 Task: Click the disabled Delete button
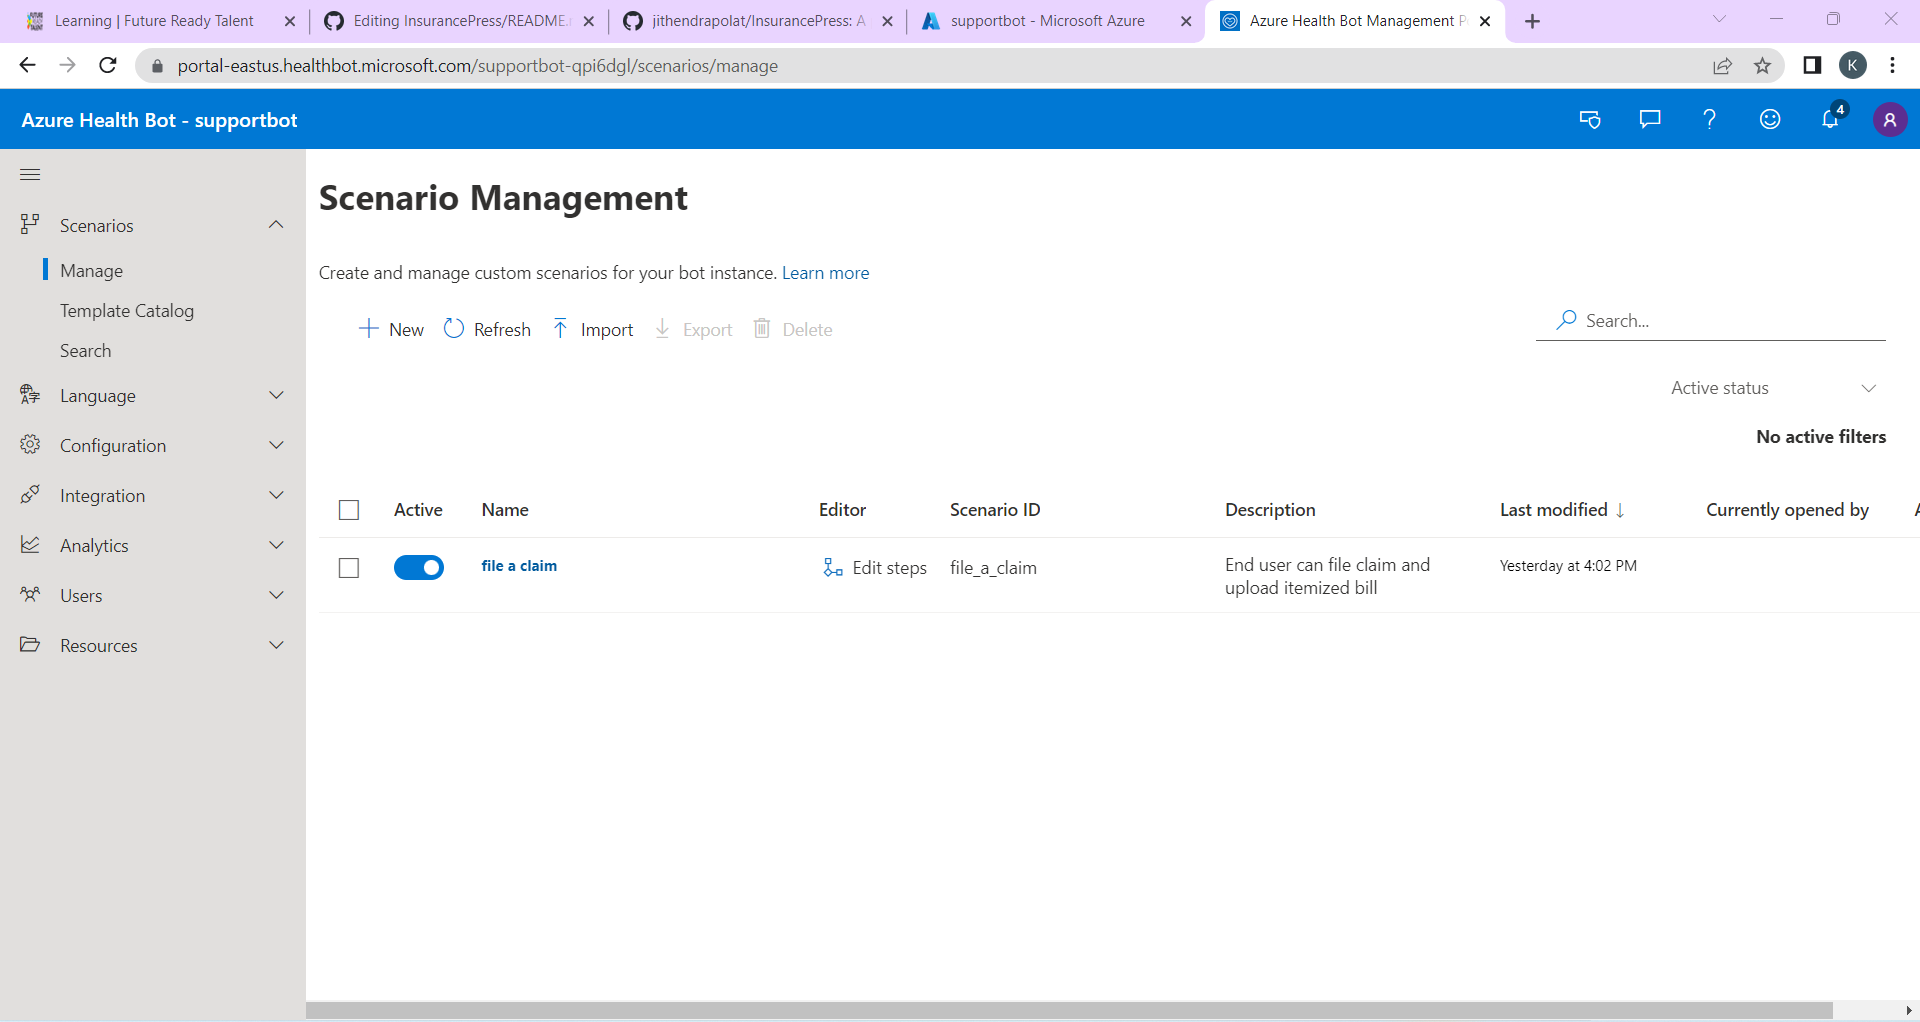793,329
